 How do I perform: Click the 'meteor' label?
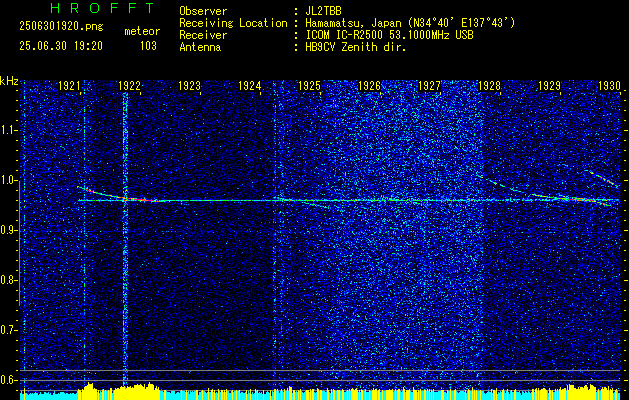[142, 31]
